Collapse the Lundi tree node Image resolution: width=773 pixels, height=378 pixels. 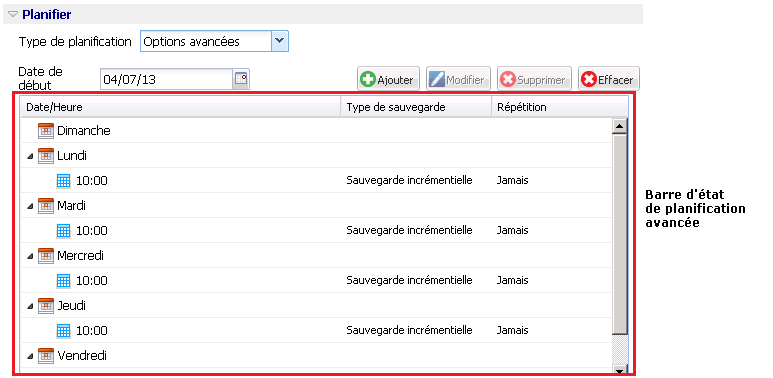(31, 156)
